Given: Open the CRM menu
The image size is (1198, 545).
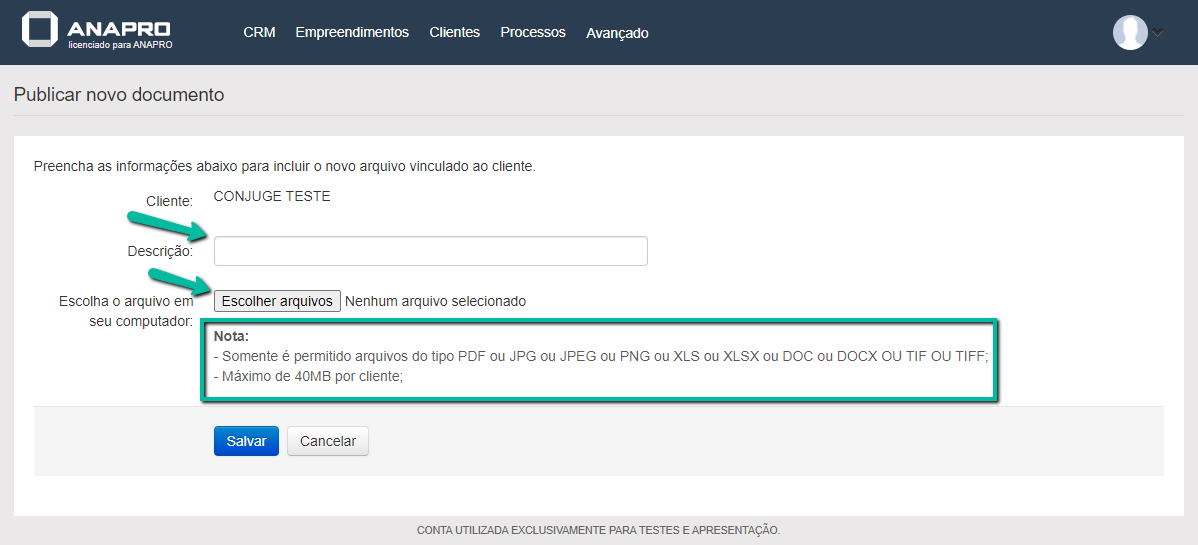Looking at the screenshot, I should tap(259, 32).
